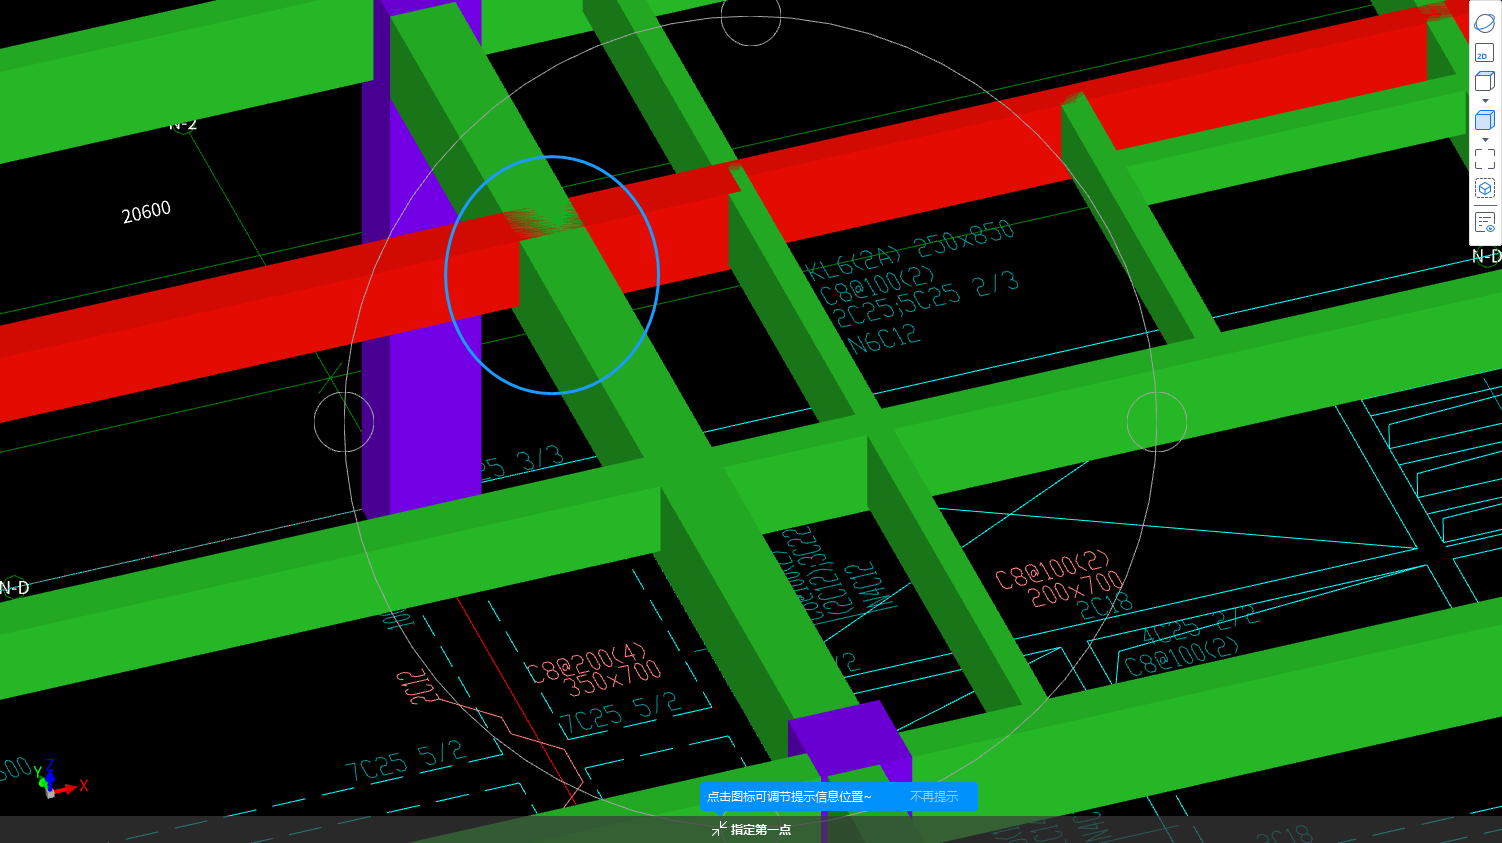Click the N6C12 annotation text
1502x843 pixels.
click(x=884, y=338)
